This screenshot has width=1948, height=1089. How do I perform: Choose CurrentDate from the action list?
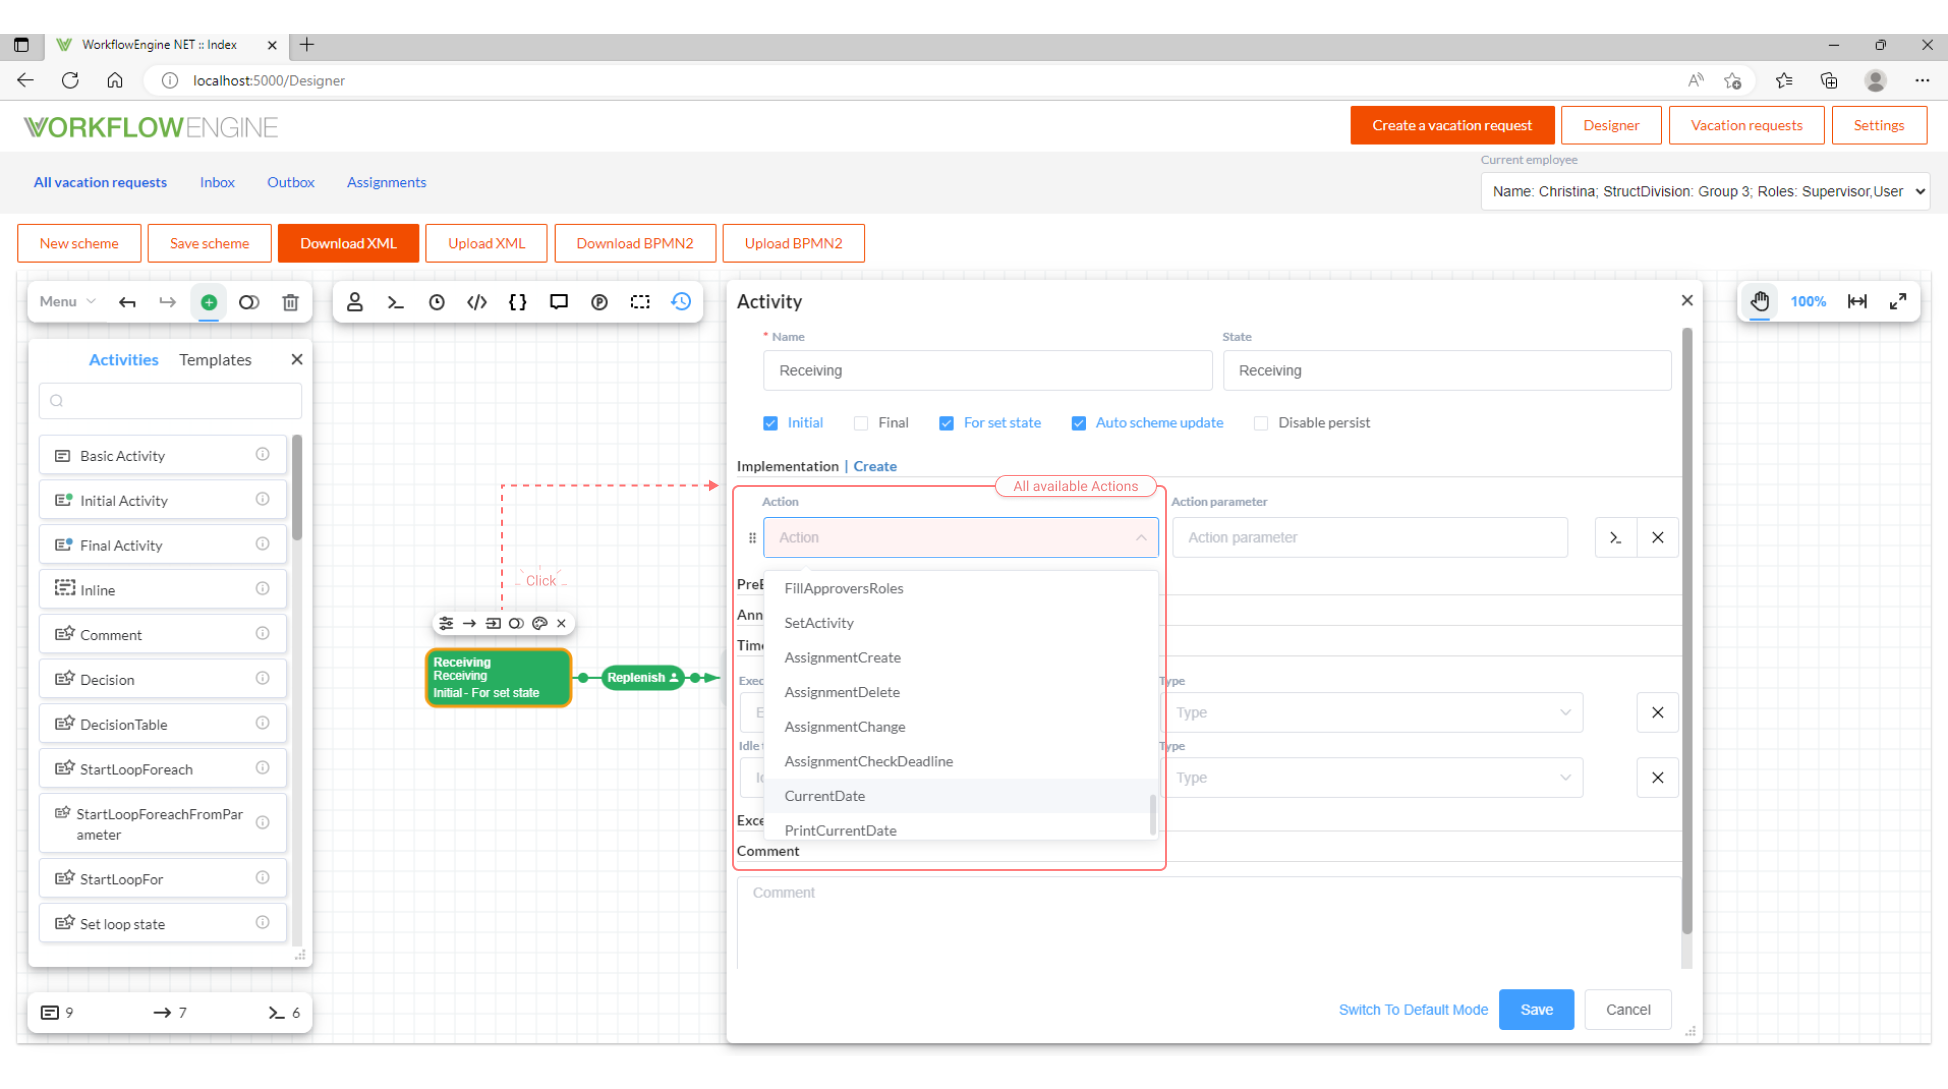click(825, 796)
